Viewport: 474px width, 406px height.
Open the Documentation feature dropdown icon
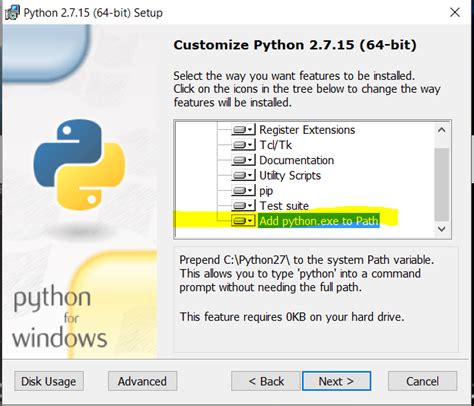tap(244, 160)
